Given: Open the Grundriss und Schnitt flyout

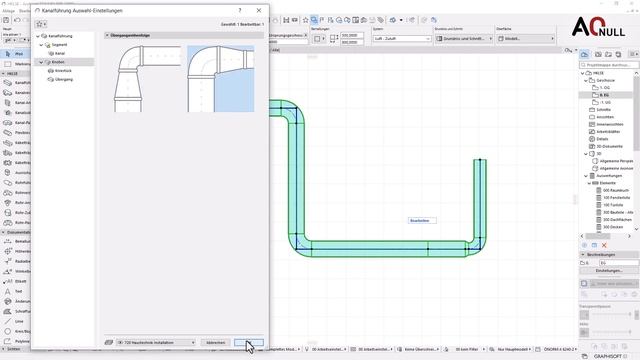Looking at the screenshot, I should tap(464, 38).
